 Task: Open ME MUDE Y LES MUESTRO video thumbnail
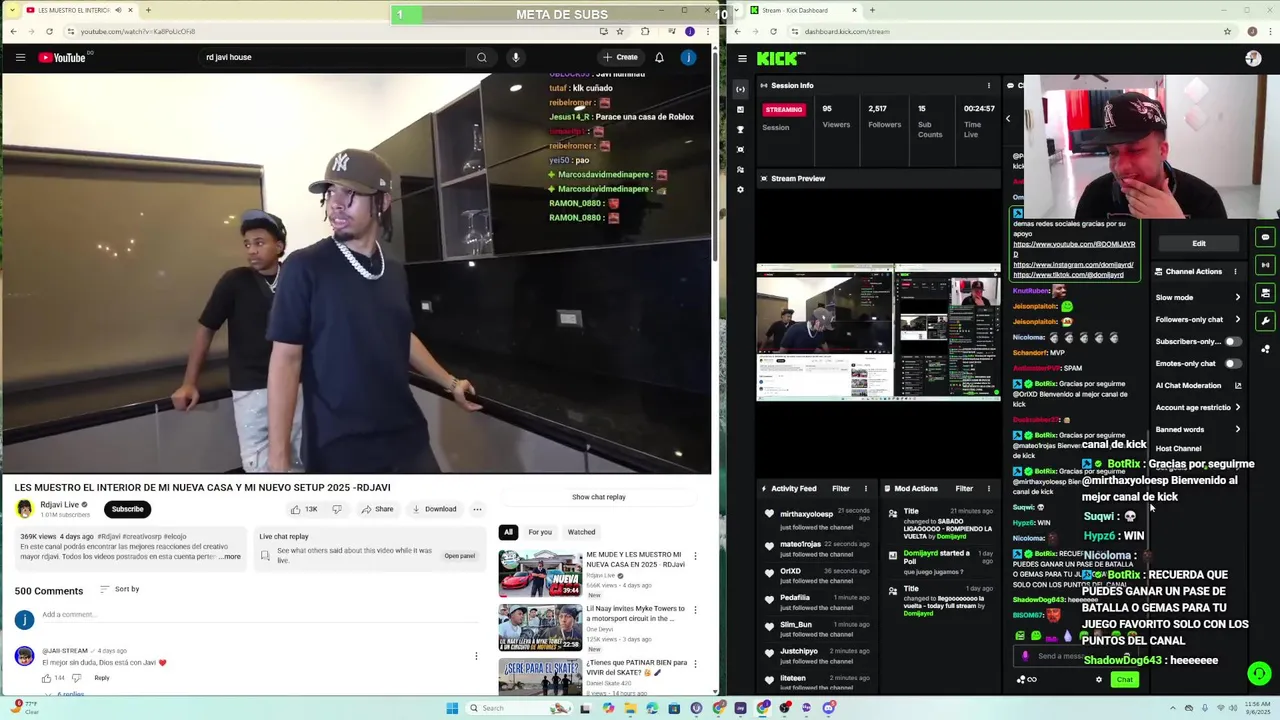[x=540, y=572]
